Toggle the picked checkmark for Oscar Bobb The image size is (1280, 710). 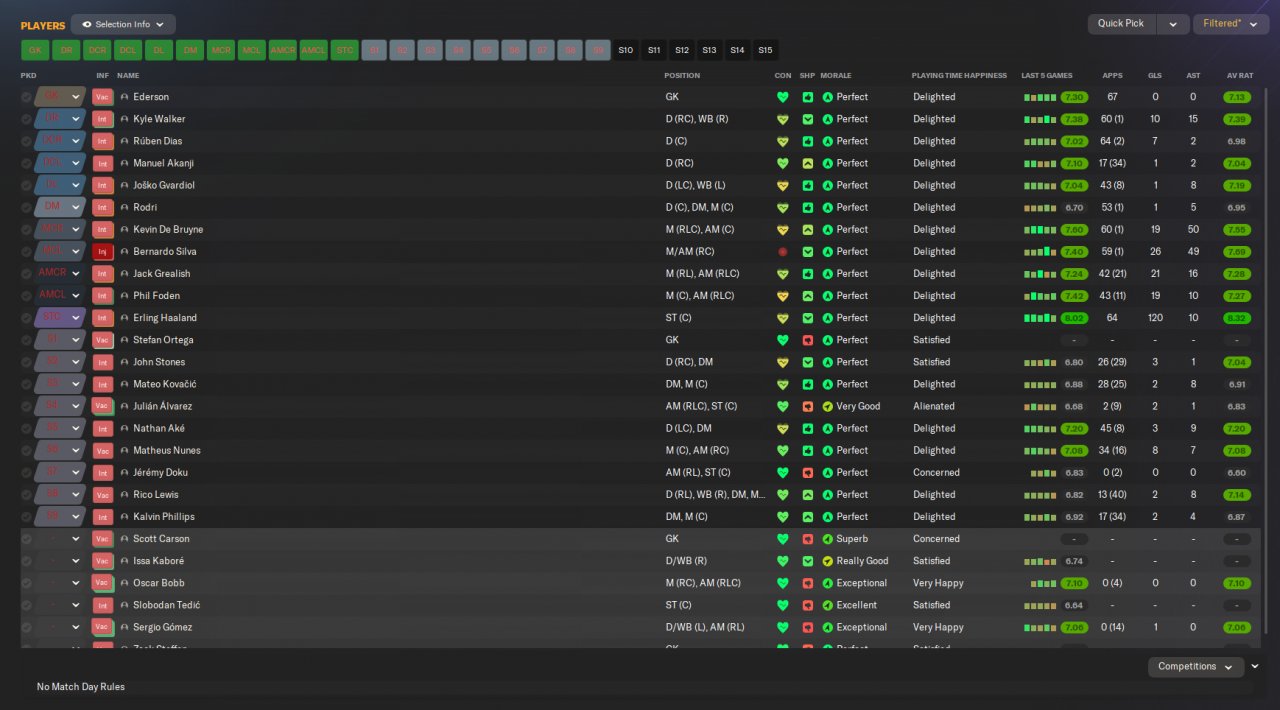click(26, 583)
